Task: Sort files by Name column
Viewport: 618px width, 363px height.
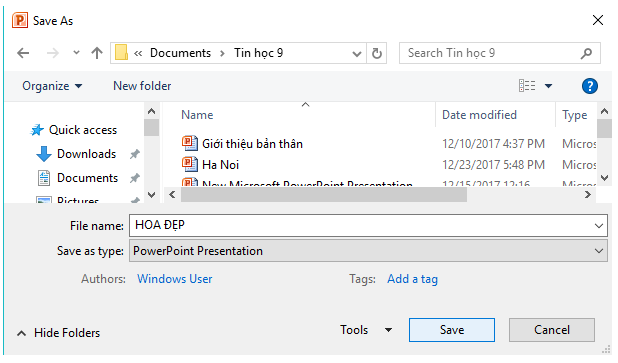Action: click(x=197, y=115)
